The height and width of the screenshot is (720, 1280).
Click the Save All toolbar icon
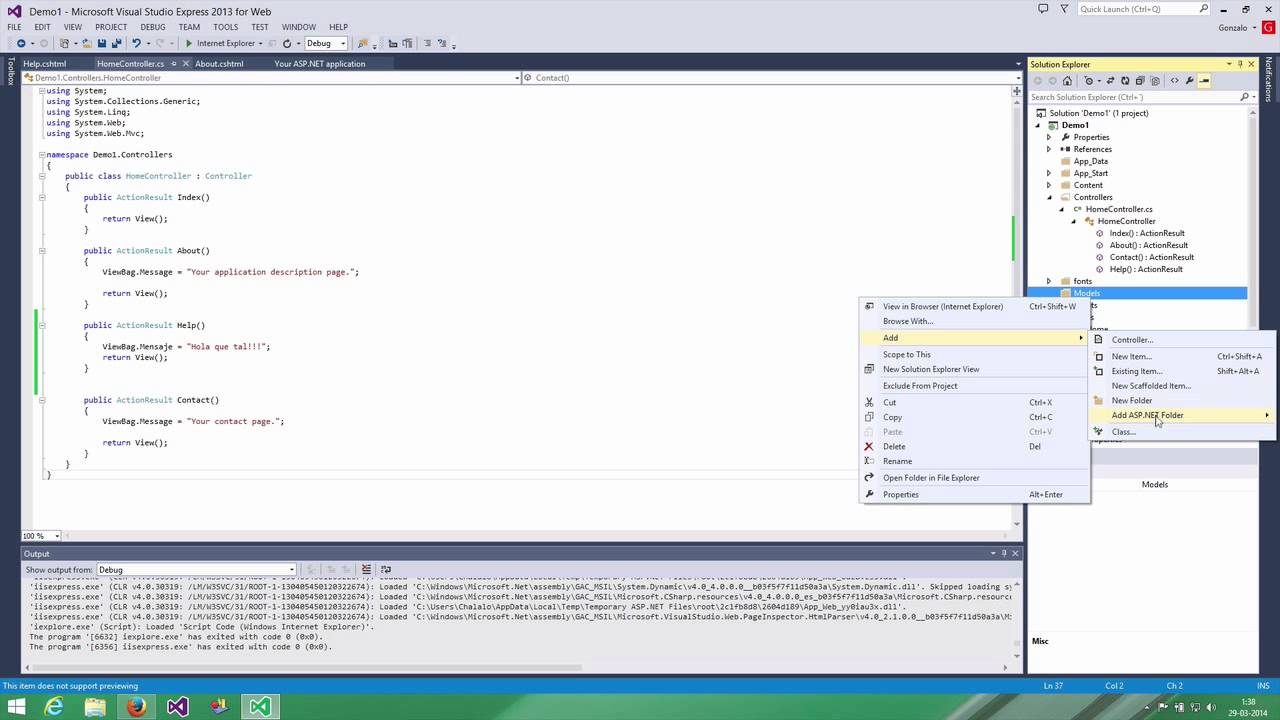[x=116, y=43]
